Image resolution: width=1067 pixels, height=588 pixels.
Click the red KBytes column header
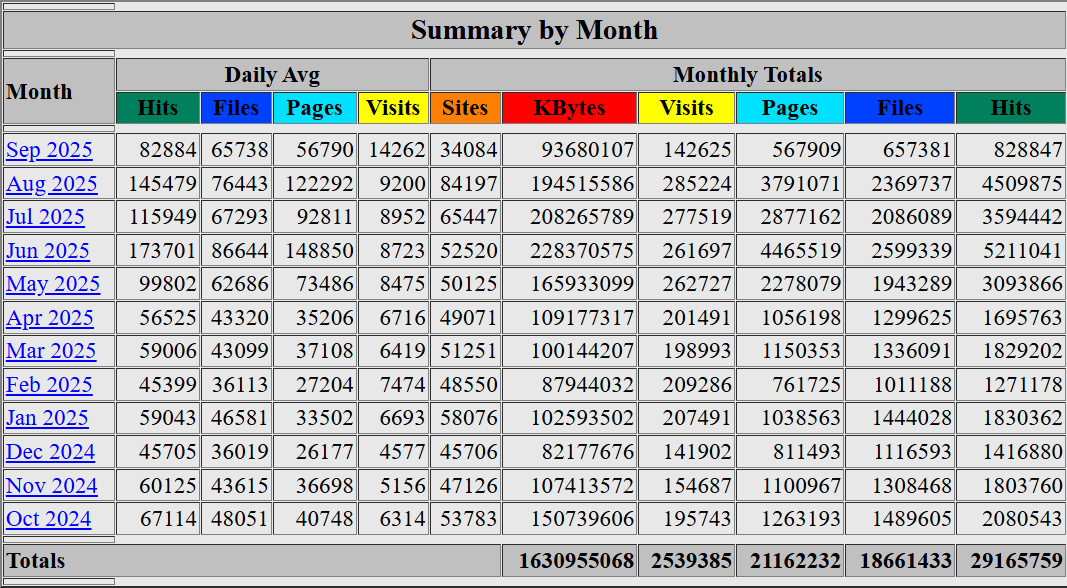pyautogui.click(x=570, y=108)
